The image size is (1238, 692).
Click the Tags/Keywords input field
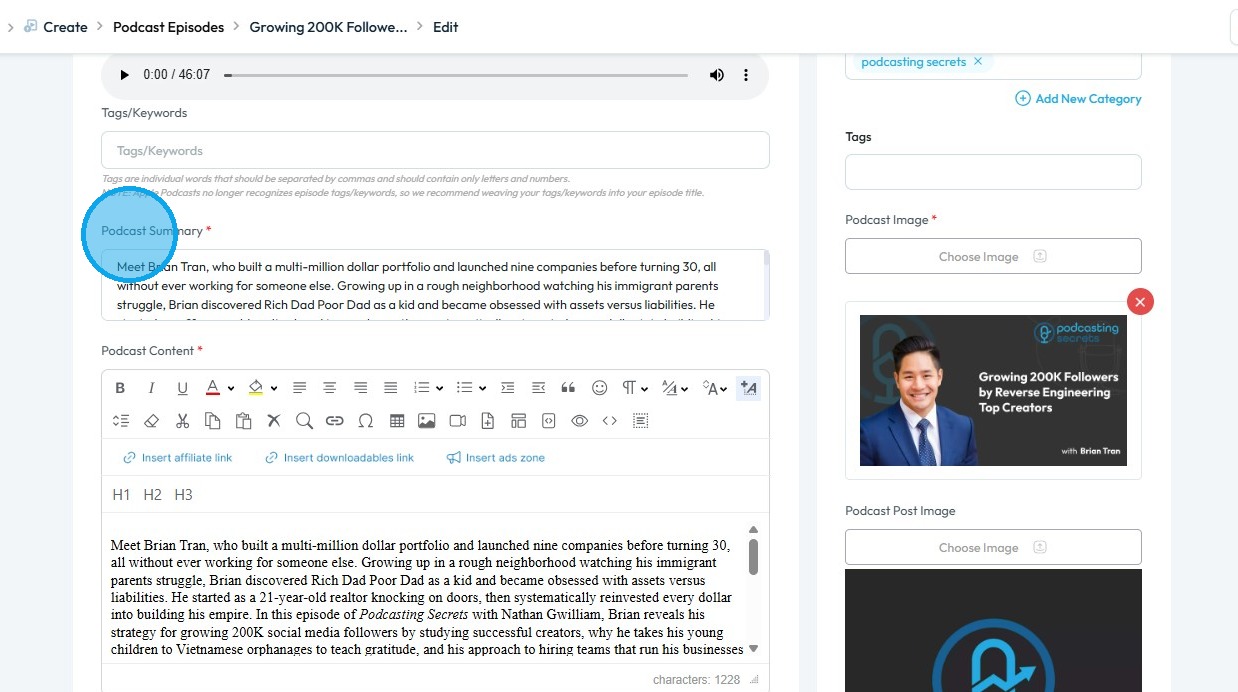tap(435, 150)
